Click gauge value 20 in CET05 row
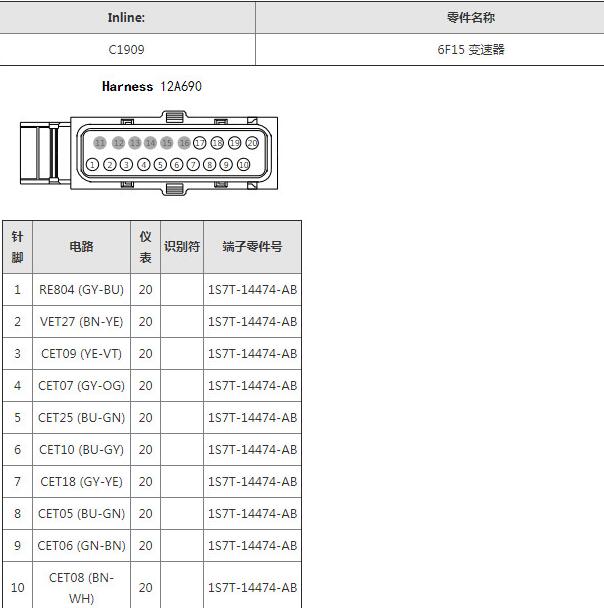The width and height of the screenshot is (604, 608). pyautogui.click(x=145, y=513)
